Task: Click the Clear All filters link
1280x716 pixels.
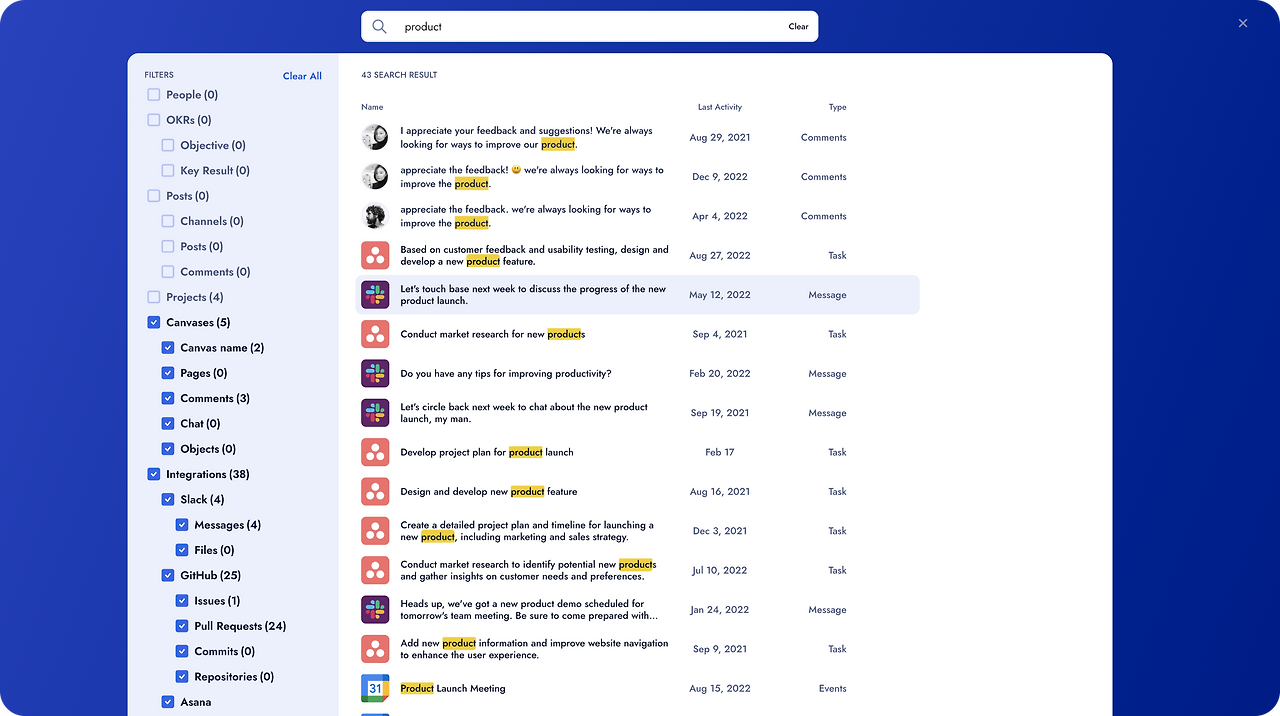Action: click(x=302, y=76)
